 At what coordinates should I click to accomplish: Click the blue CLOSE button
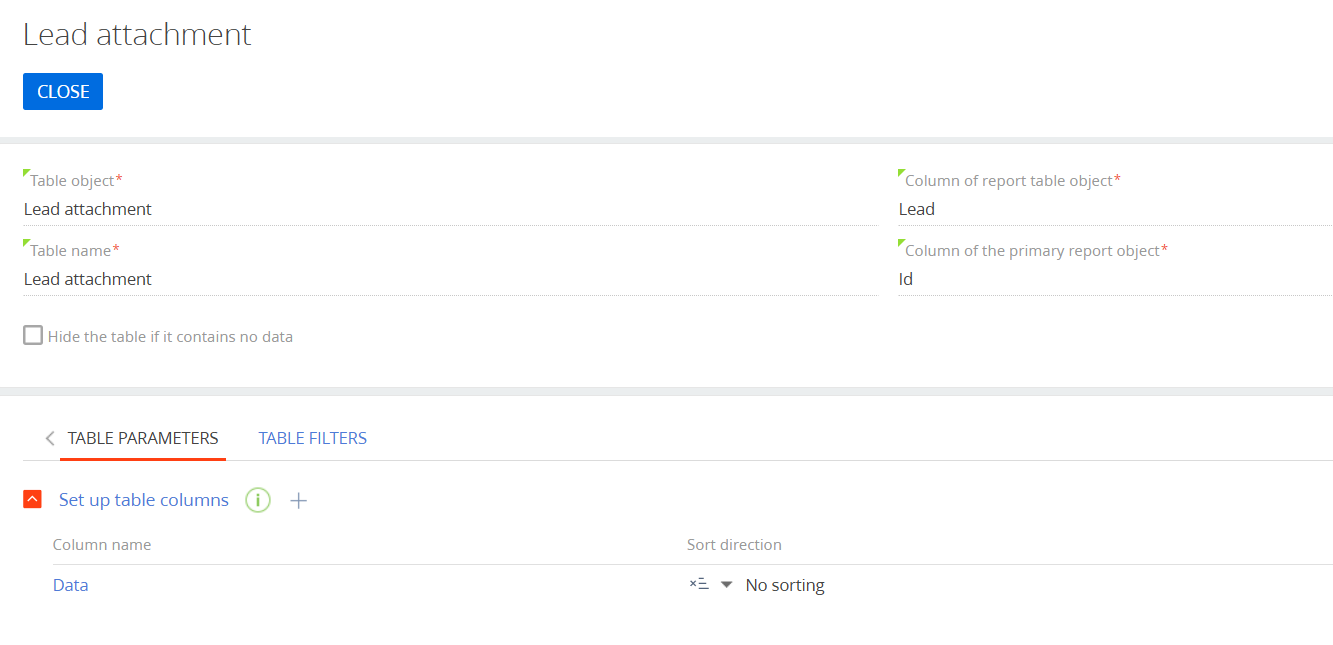[63, 92]
